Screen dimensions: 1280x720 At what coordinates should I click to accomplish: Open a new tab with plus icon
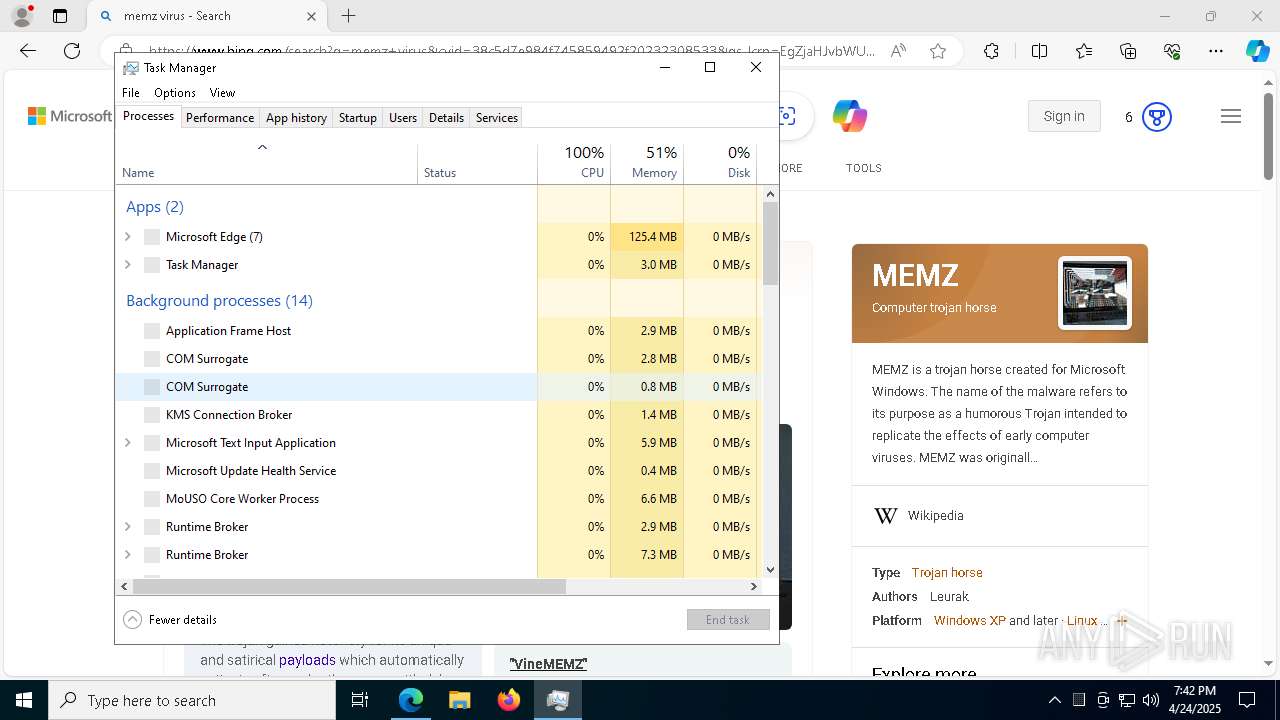[348, 16]
